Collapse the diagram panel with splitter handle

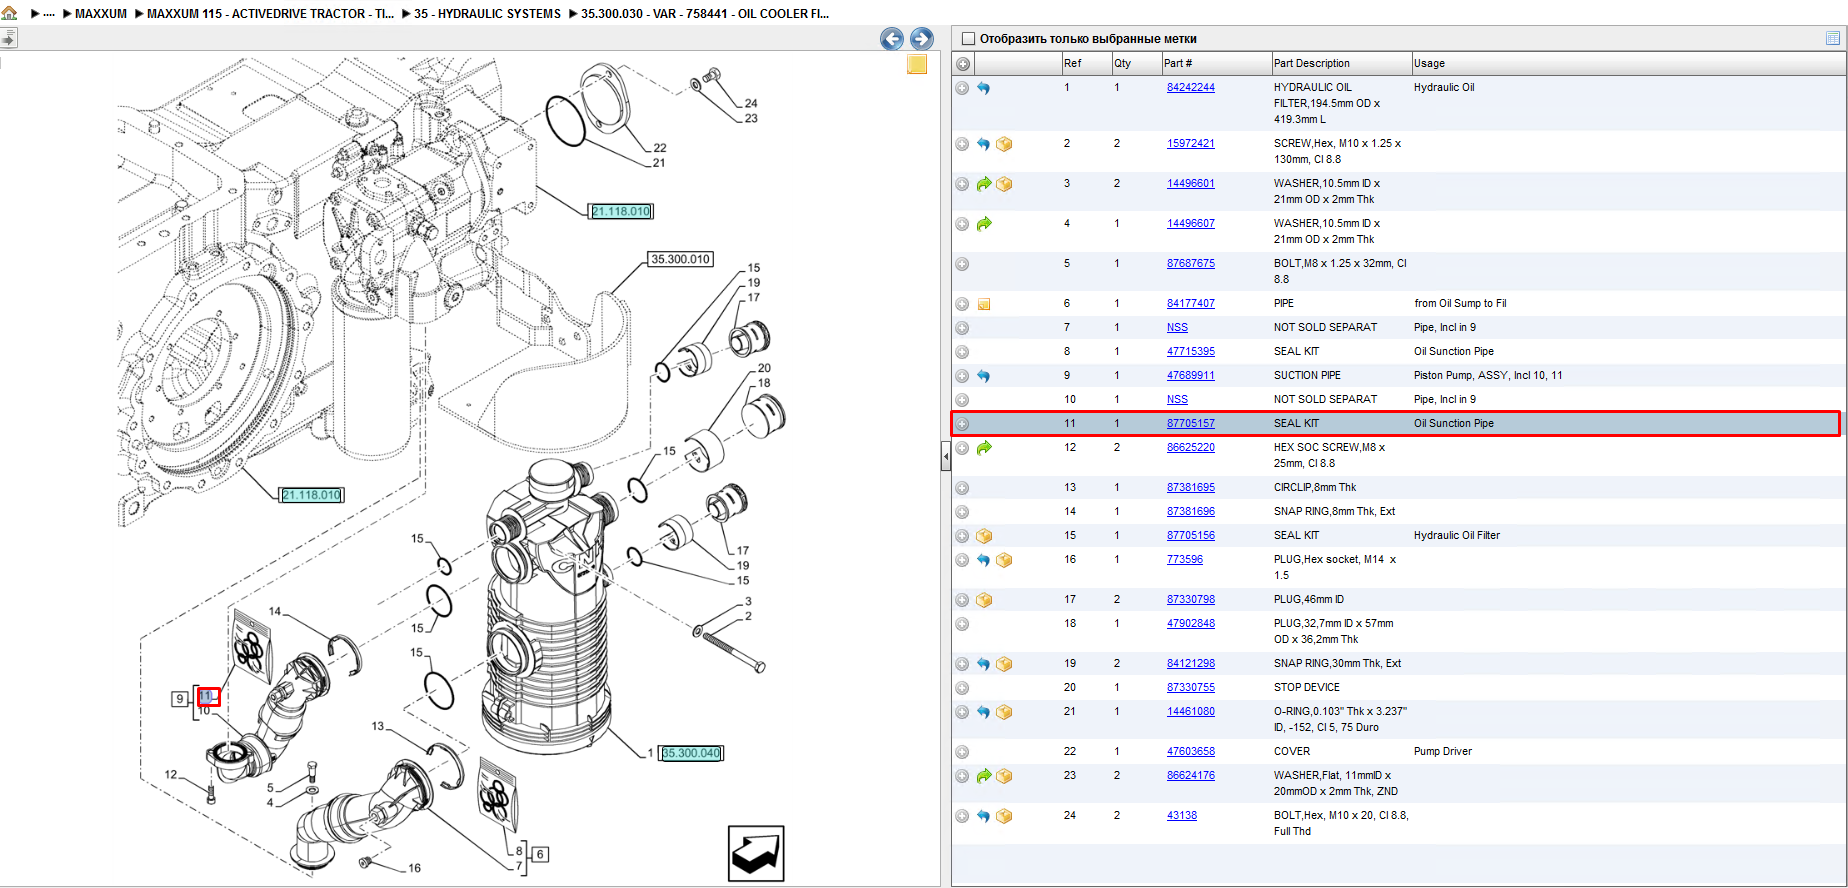click(x=946, y=458)
